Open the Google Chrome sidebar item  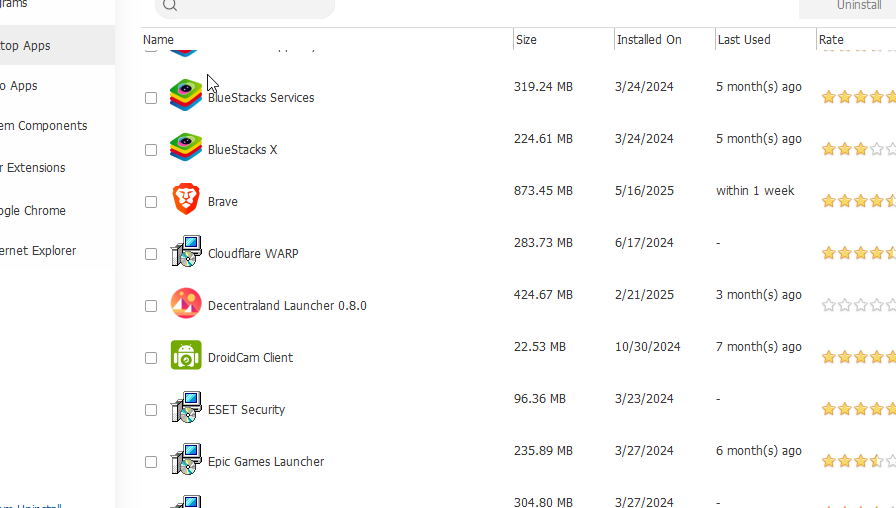[x=33, y=211]
